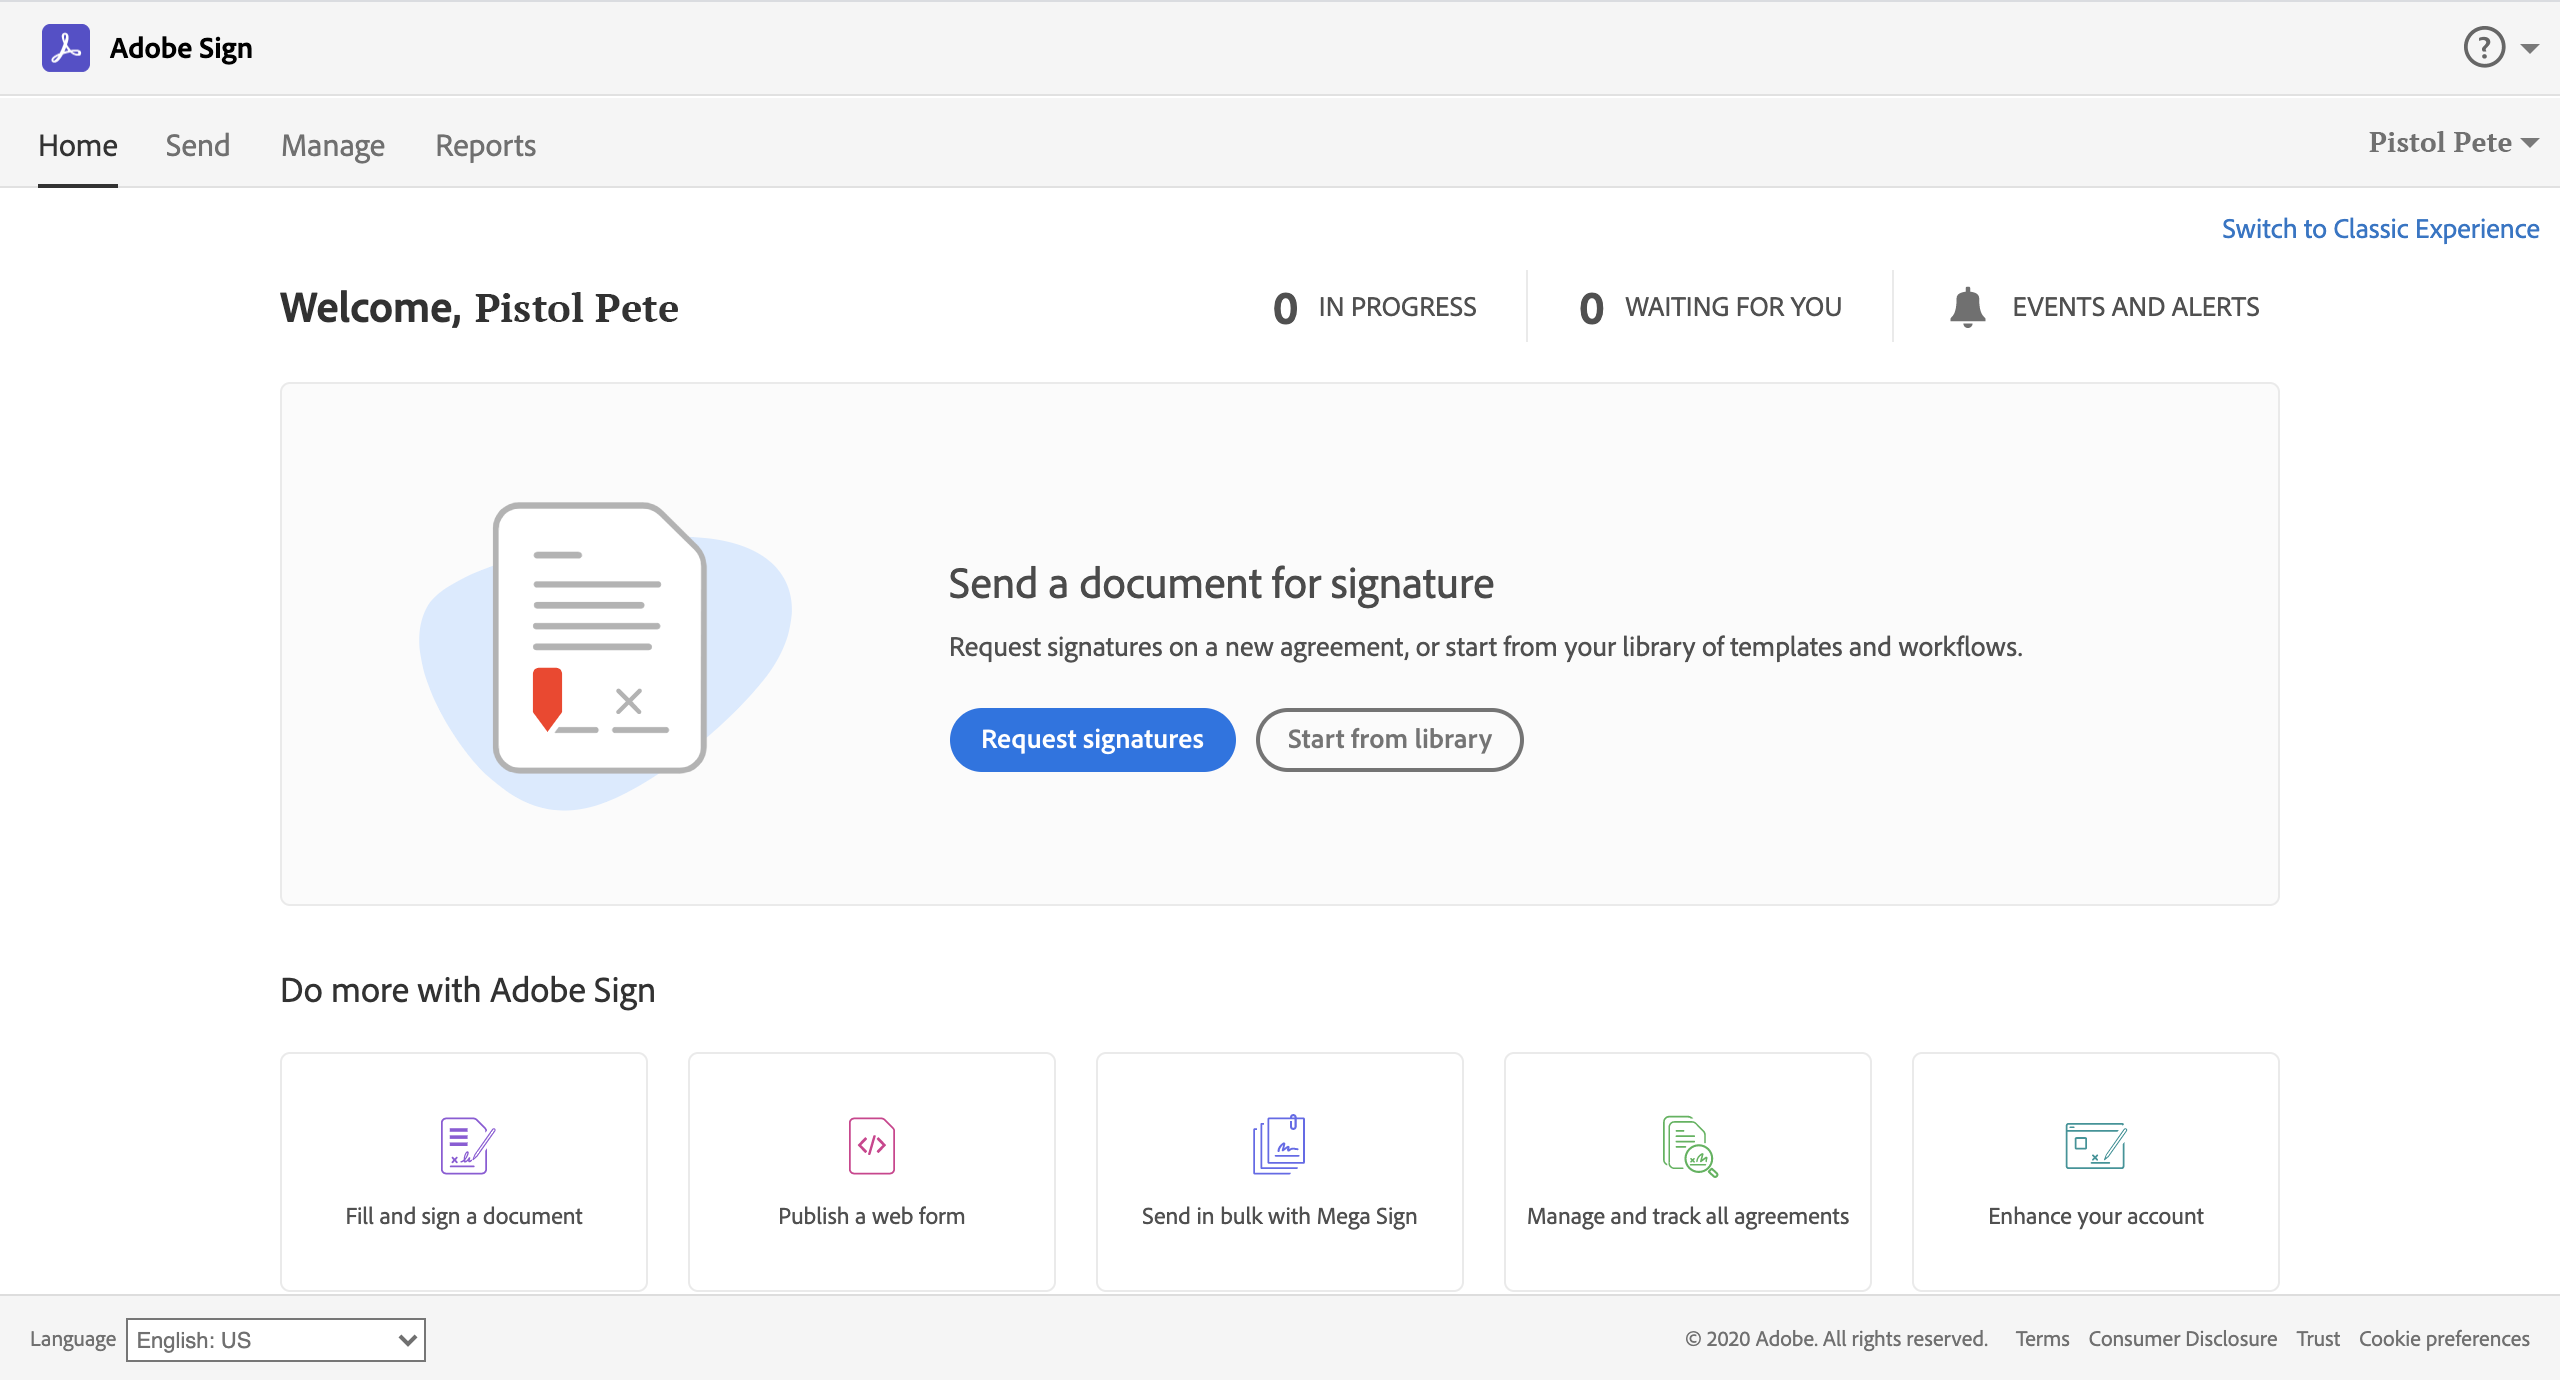Click the Adobe Sign logo icon

tap(66, 48)
